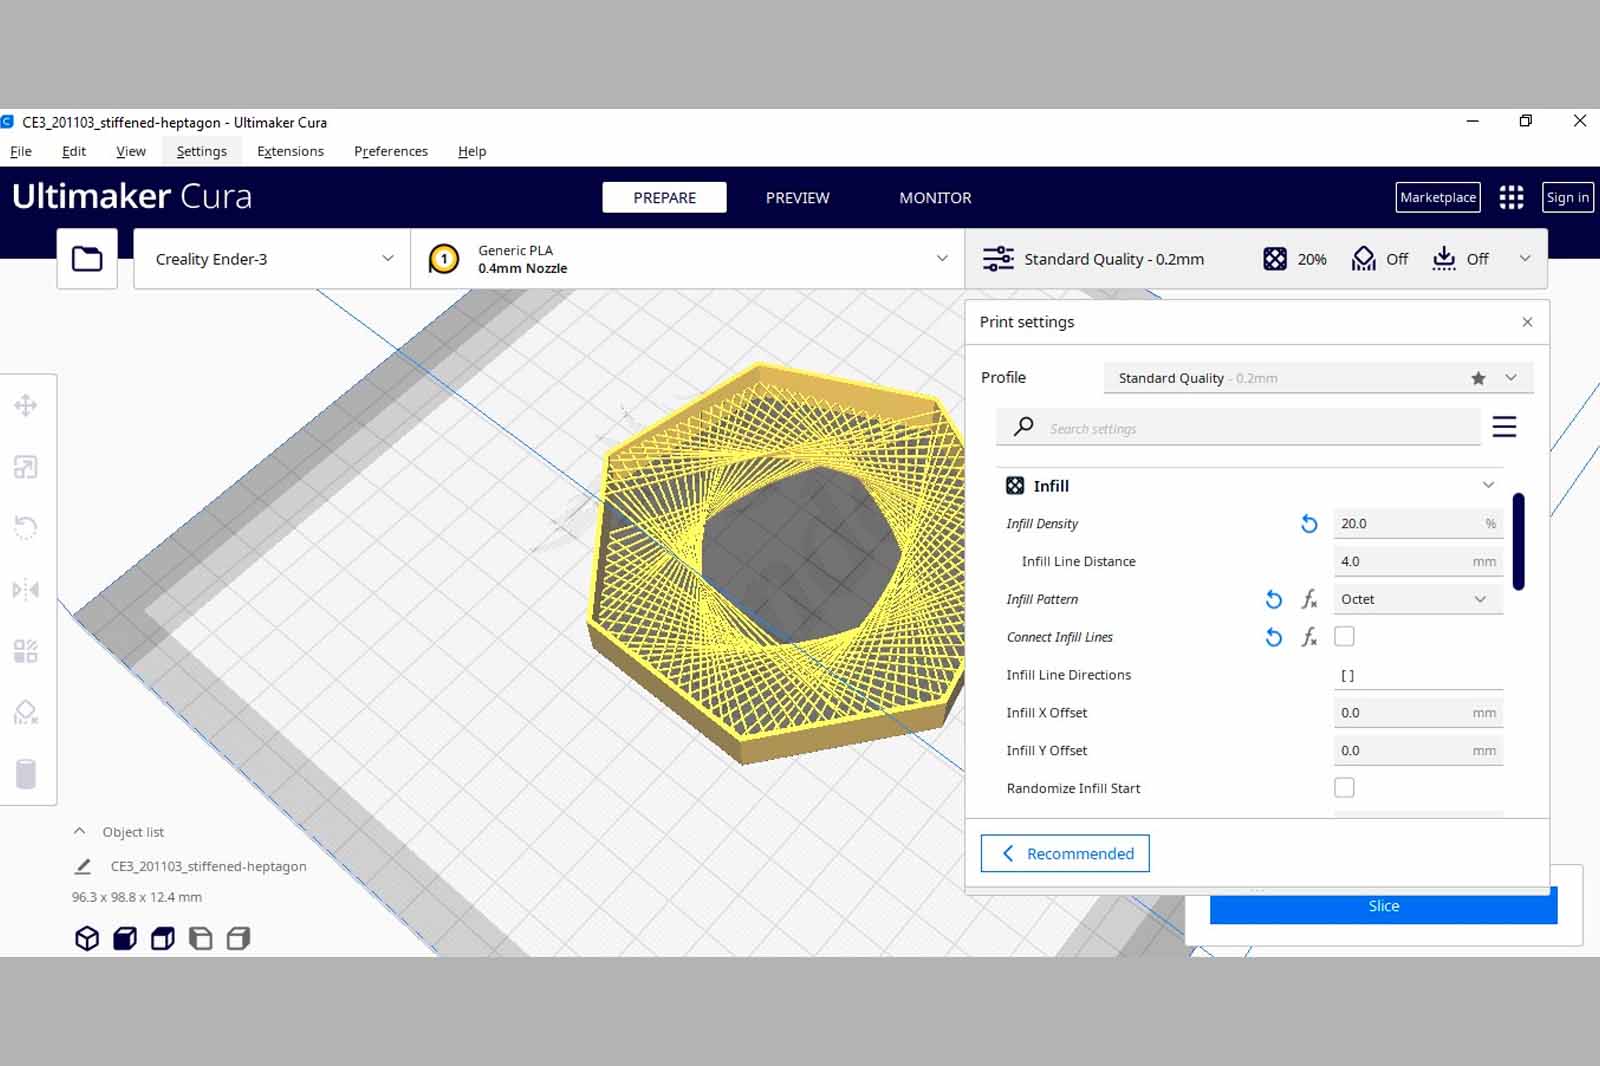Open the Profile Standard Quality dropdown
1600x1066 pixels.
point(1318,378)
